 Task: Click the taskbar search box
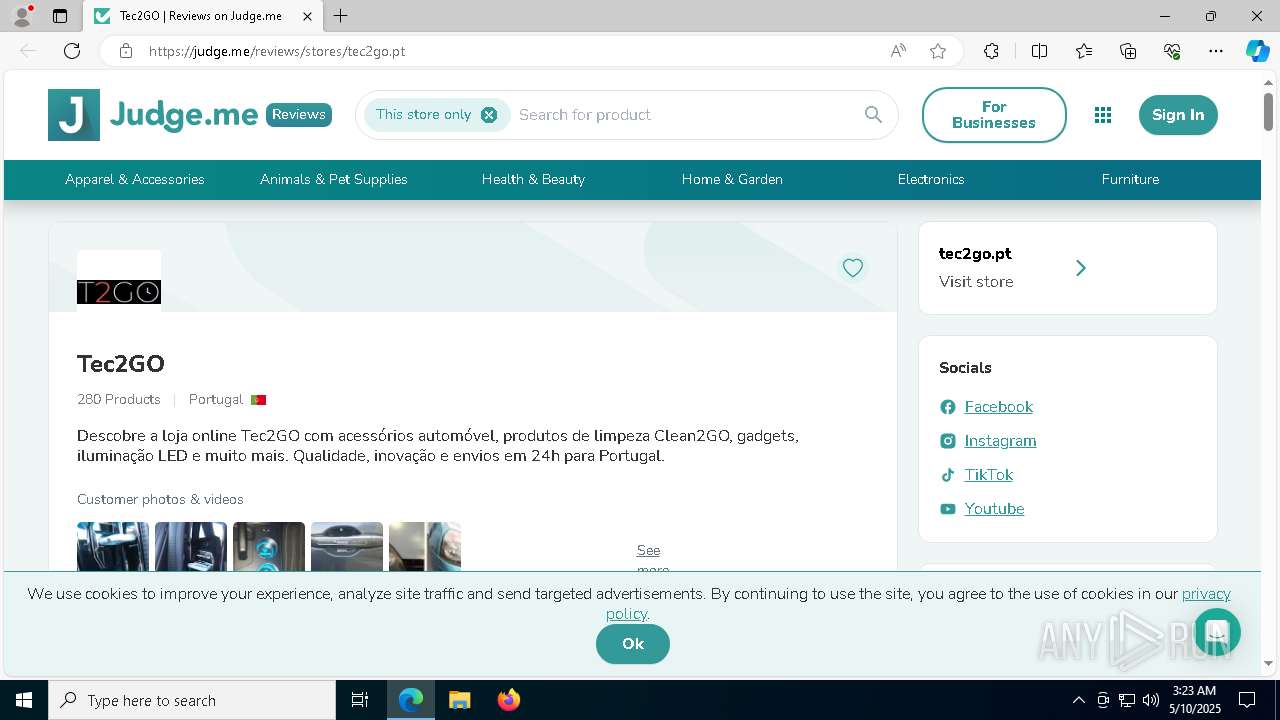coord(192,700)
